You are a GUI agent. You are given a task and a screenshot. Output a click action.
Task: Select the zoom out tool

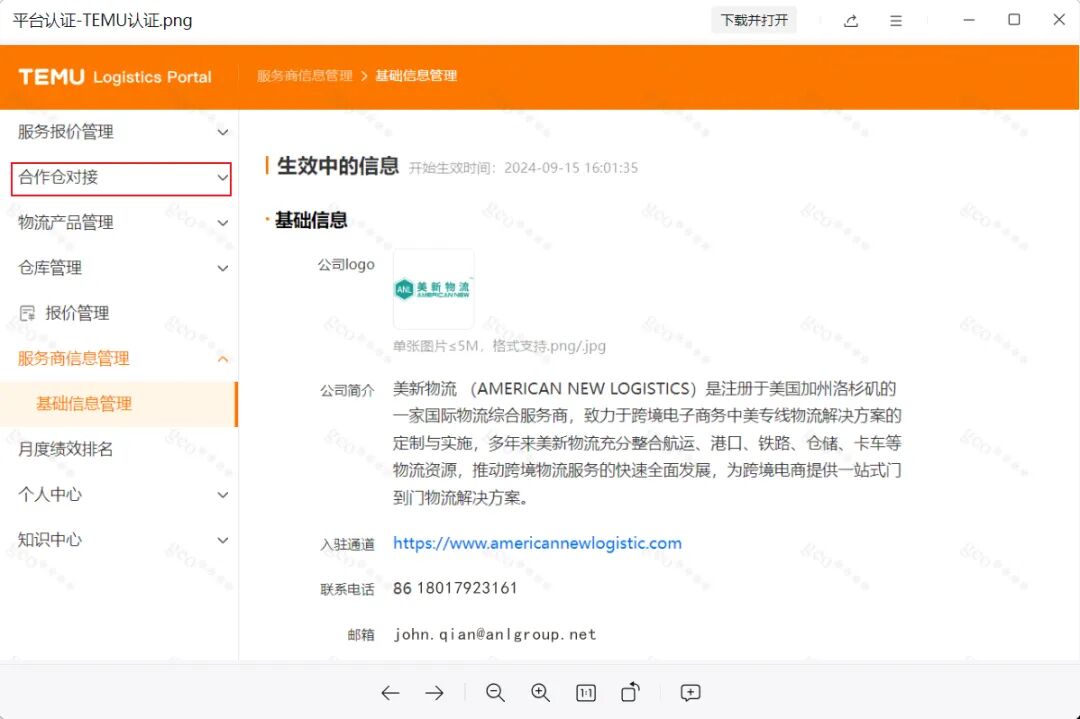[x=496, y=692]
